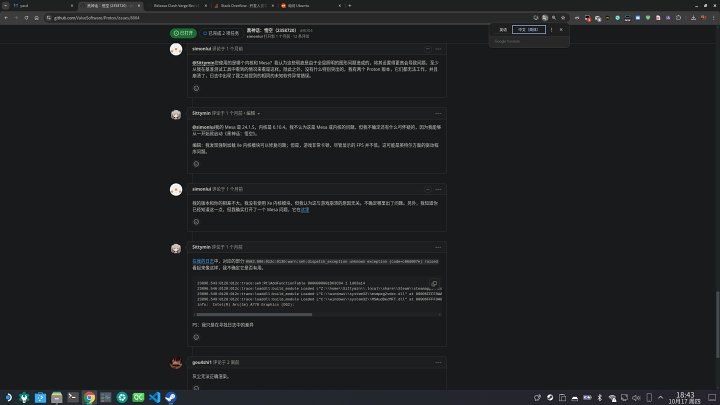Viewport: 720px width, 405px height.
Task: Open browser downloads icon
Action: (693, 18)
